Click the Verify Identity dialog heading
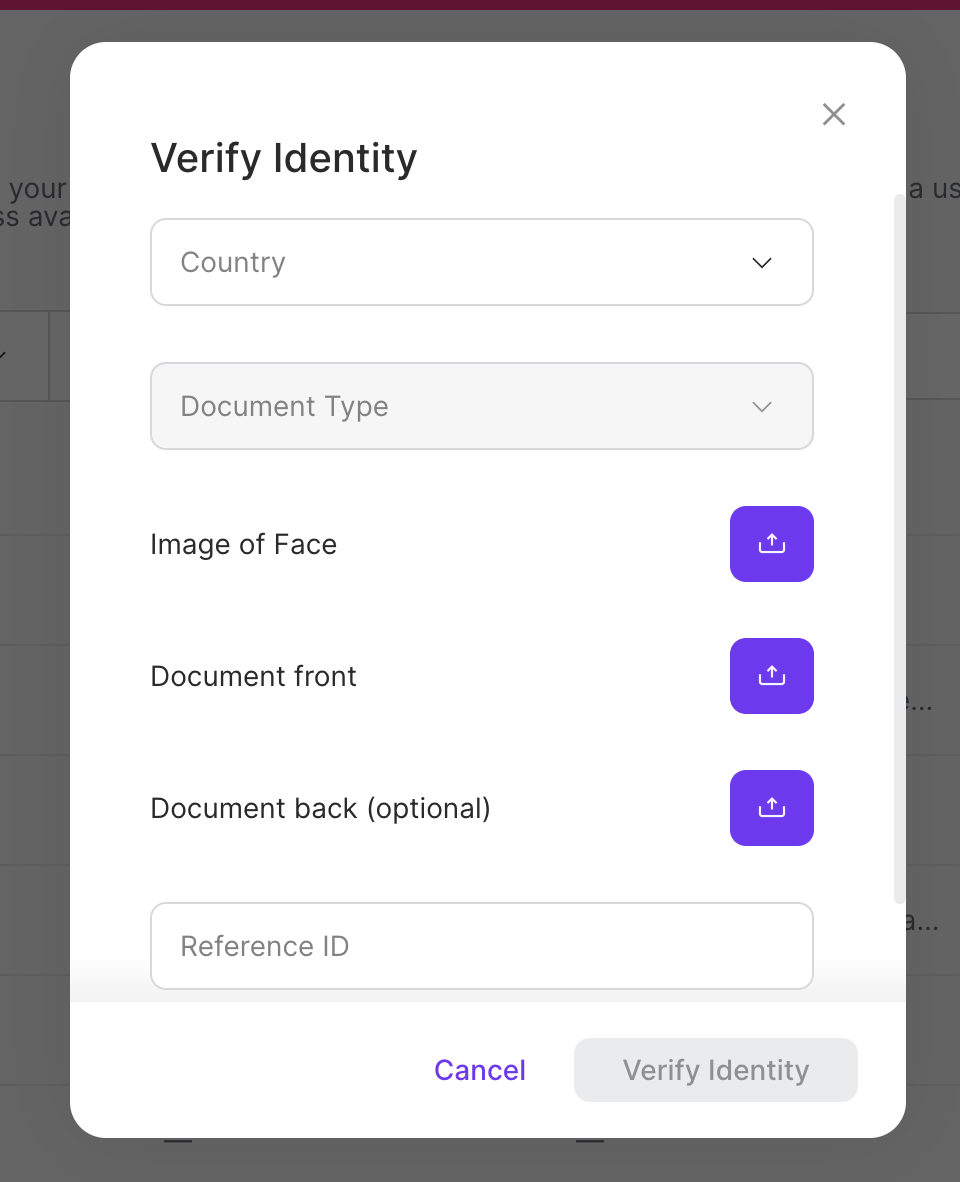Screen dimensions: 960x1182 click(x=283, y=158)
